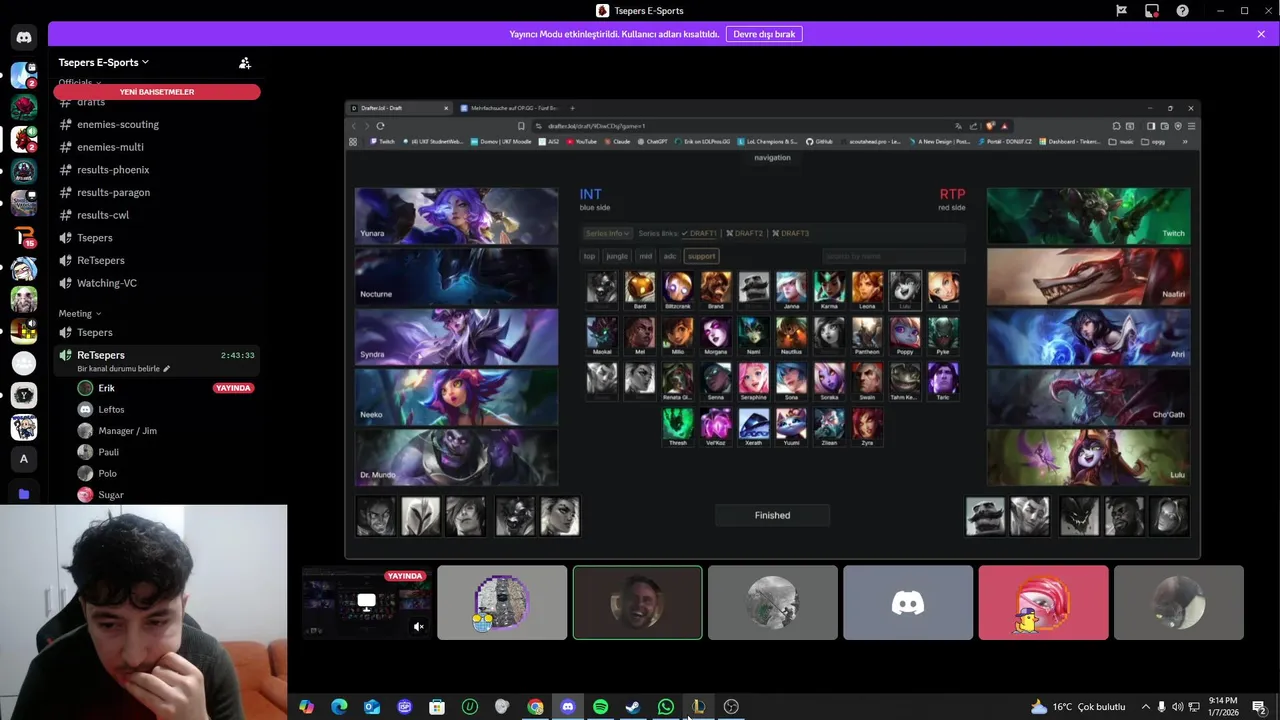
Task: Select the Discord logo participant tile
Action: (x=908, y=603)
